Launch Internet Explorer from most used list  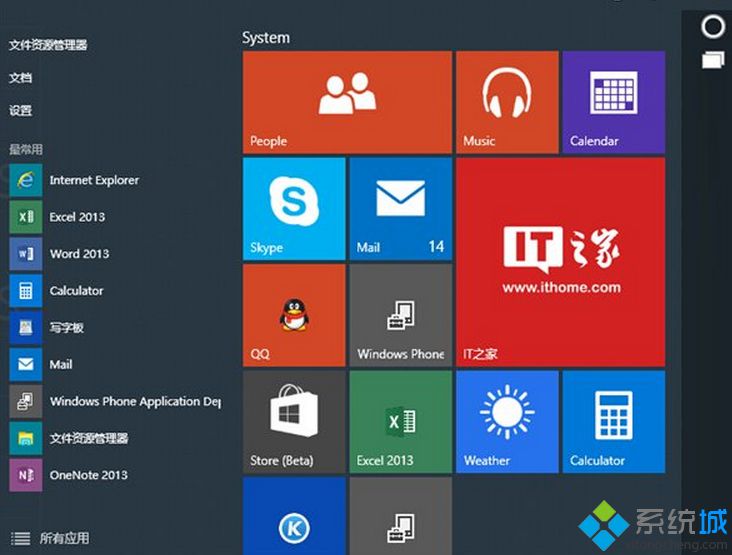tap(75, 180)
